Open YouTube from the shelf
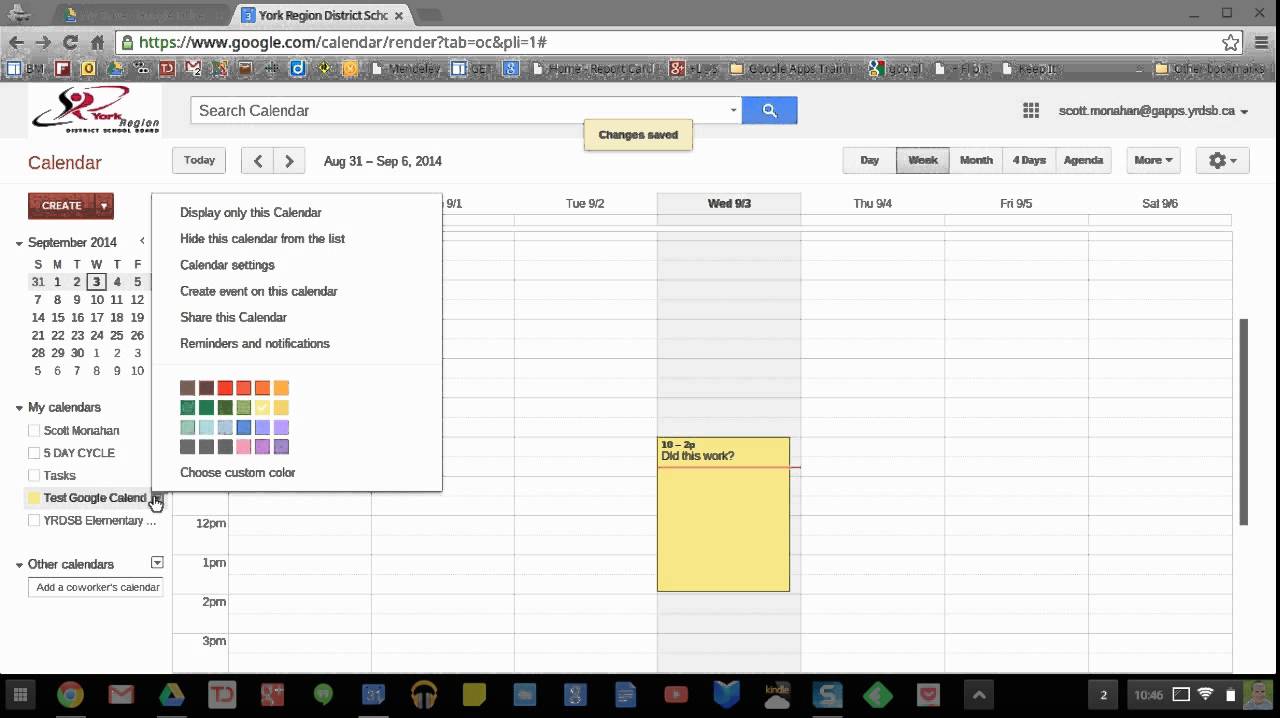 point(676,695)
